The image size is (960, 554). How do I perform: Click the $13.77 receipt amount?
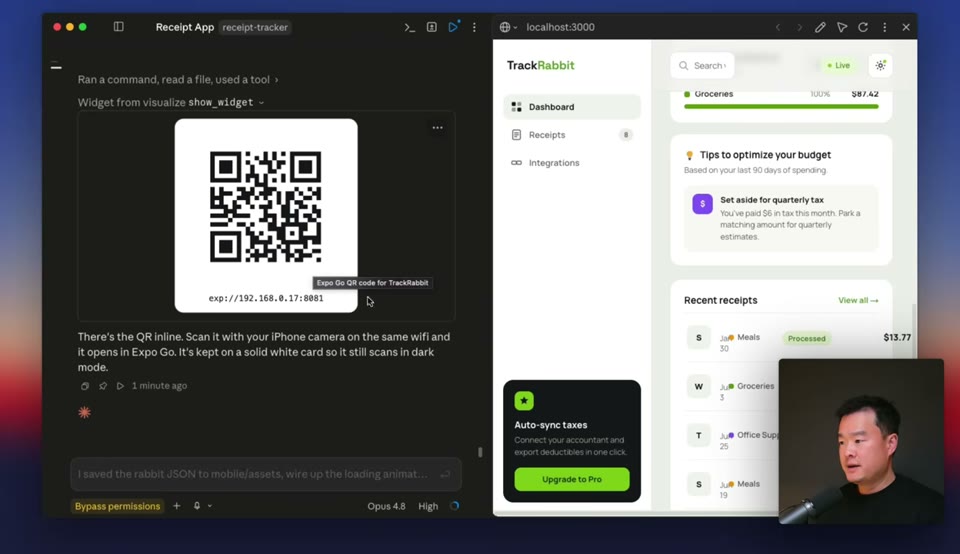pyautogui.click(x=897, y=337)
